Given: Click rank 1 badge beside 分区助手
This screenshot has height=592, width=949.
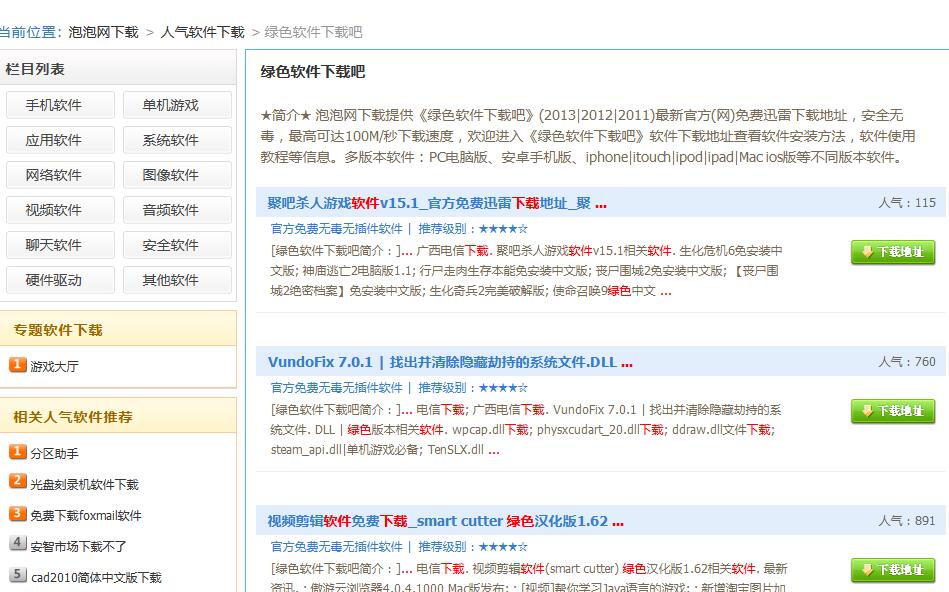Looking at the screenshot, I should (x=18, y=452).
